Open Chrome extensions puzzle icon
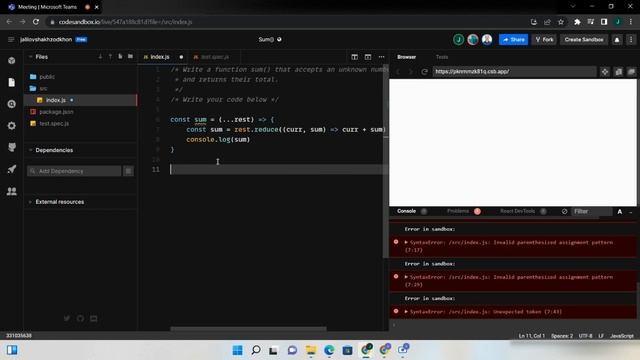The height and width of the screenshot is (360, 640). click(577, 22)
